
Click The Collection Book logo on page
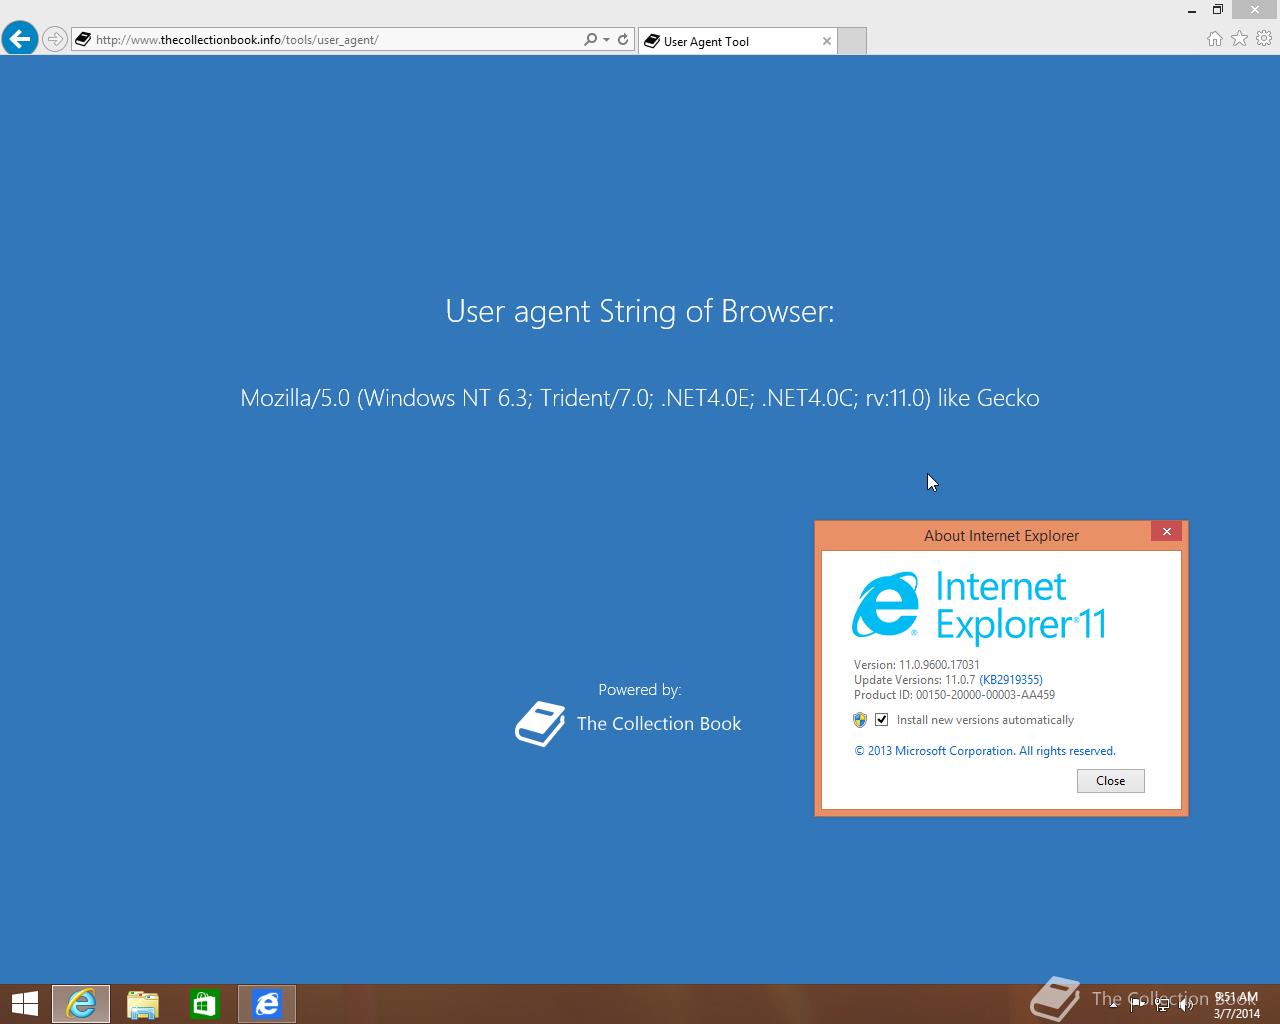540,724
